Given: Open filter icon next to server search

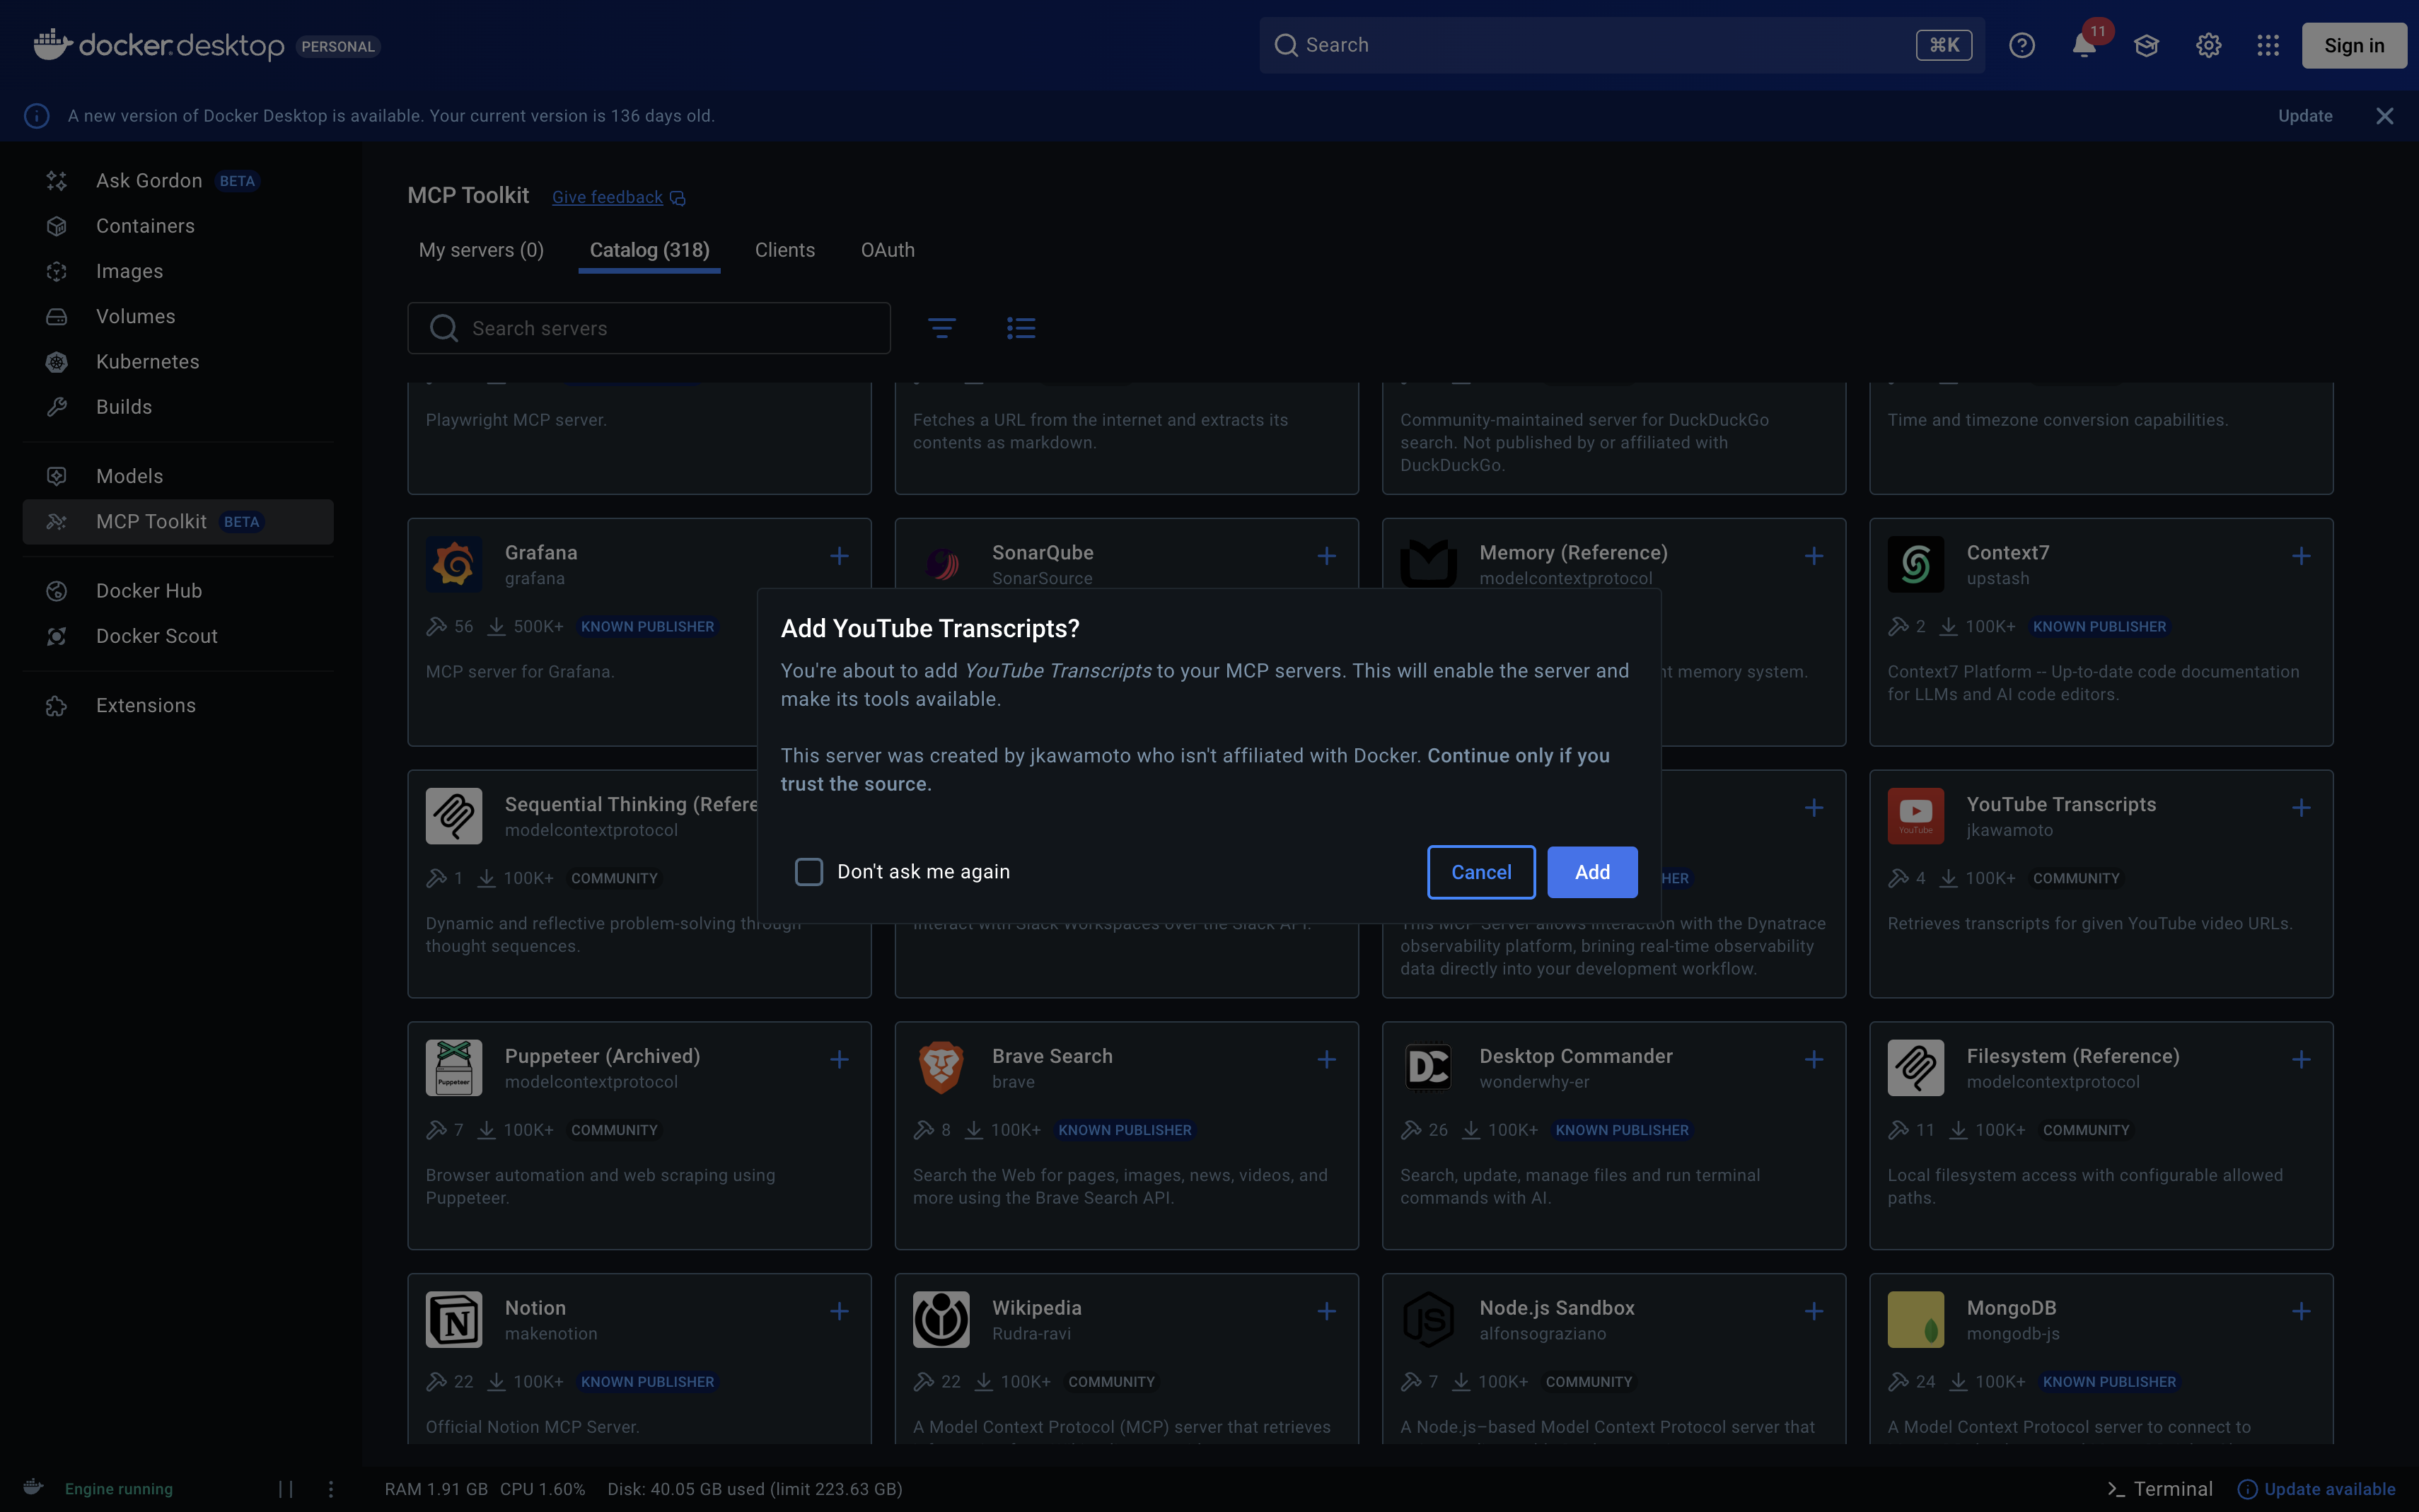Looking at the screenshot, I should (x=941, y=328).
